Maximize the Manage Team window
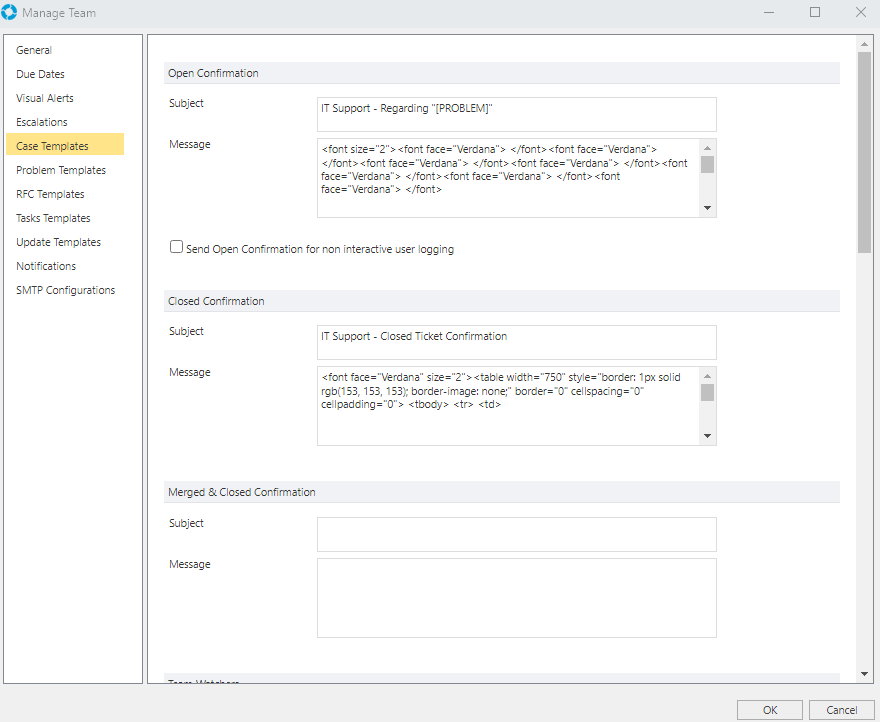880x722 pixels. [815, 12]
